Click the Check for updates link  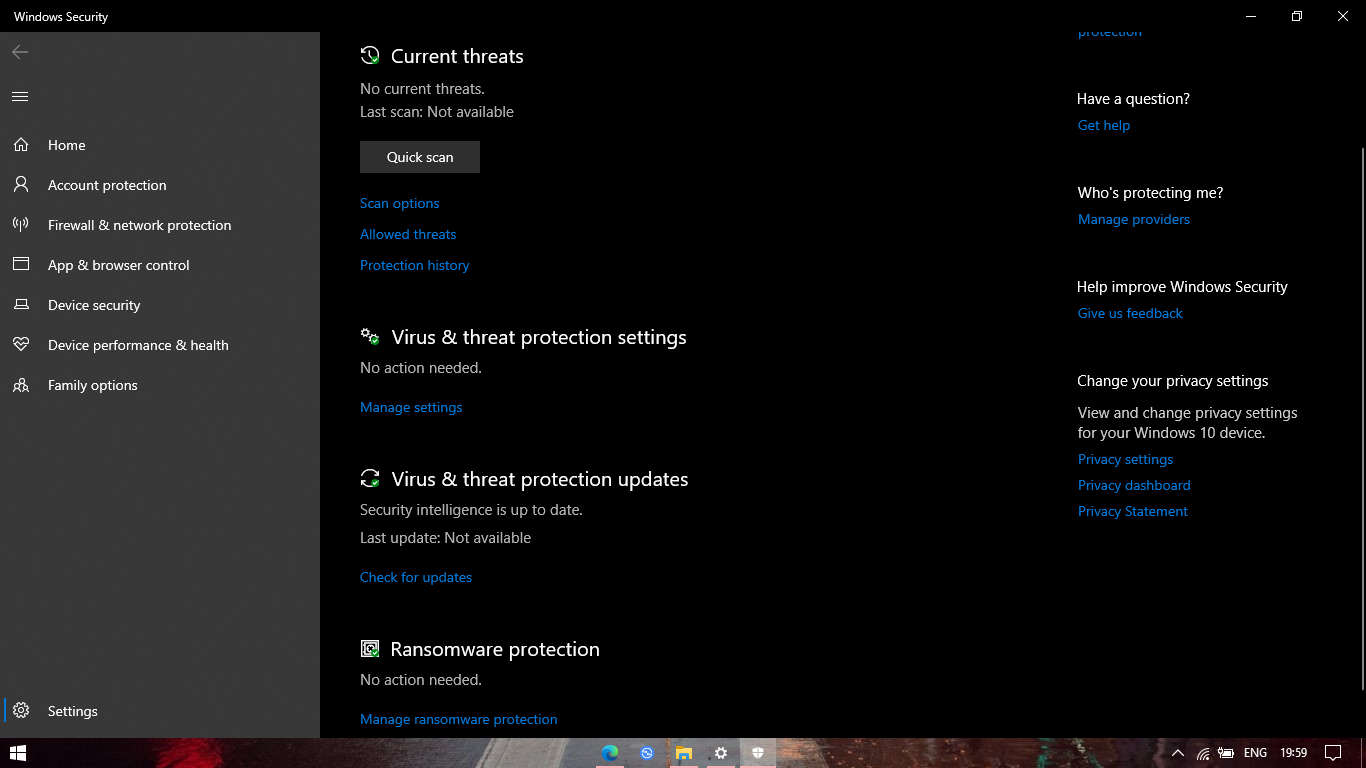[x=416, y=577]
